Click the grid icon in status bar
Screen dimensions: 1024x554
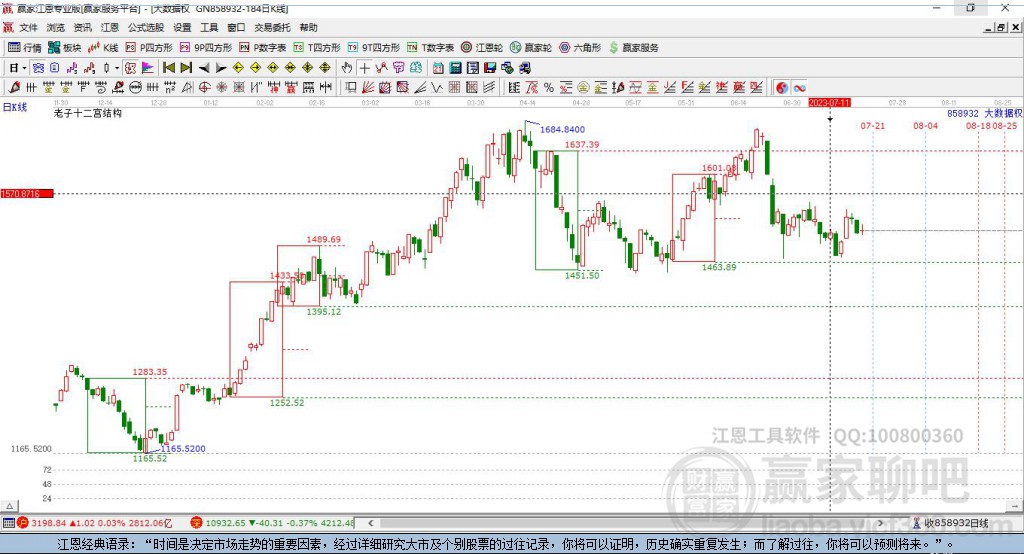(8, 523)
